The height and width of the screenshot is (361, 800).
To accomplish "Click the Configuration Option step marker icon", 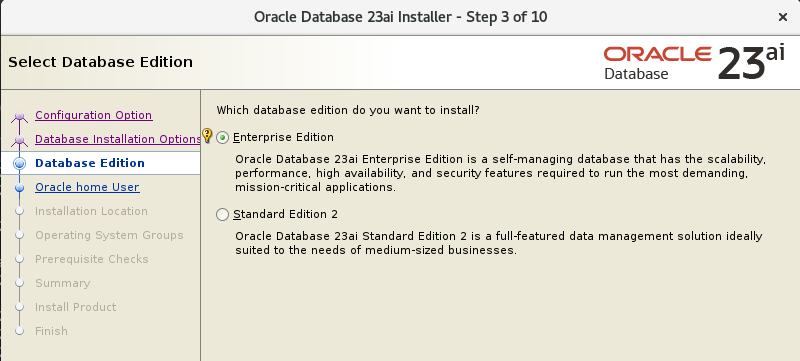I will pos(19,116).
